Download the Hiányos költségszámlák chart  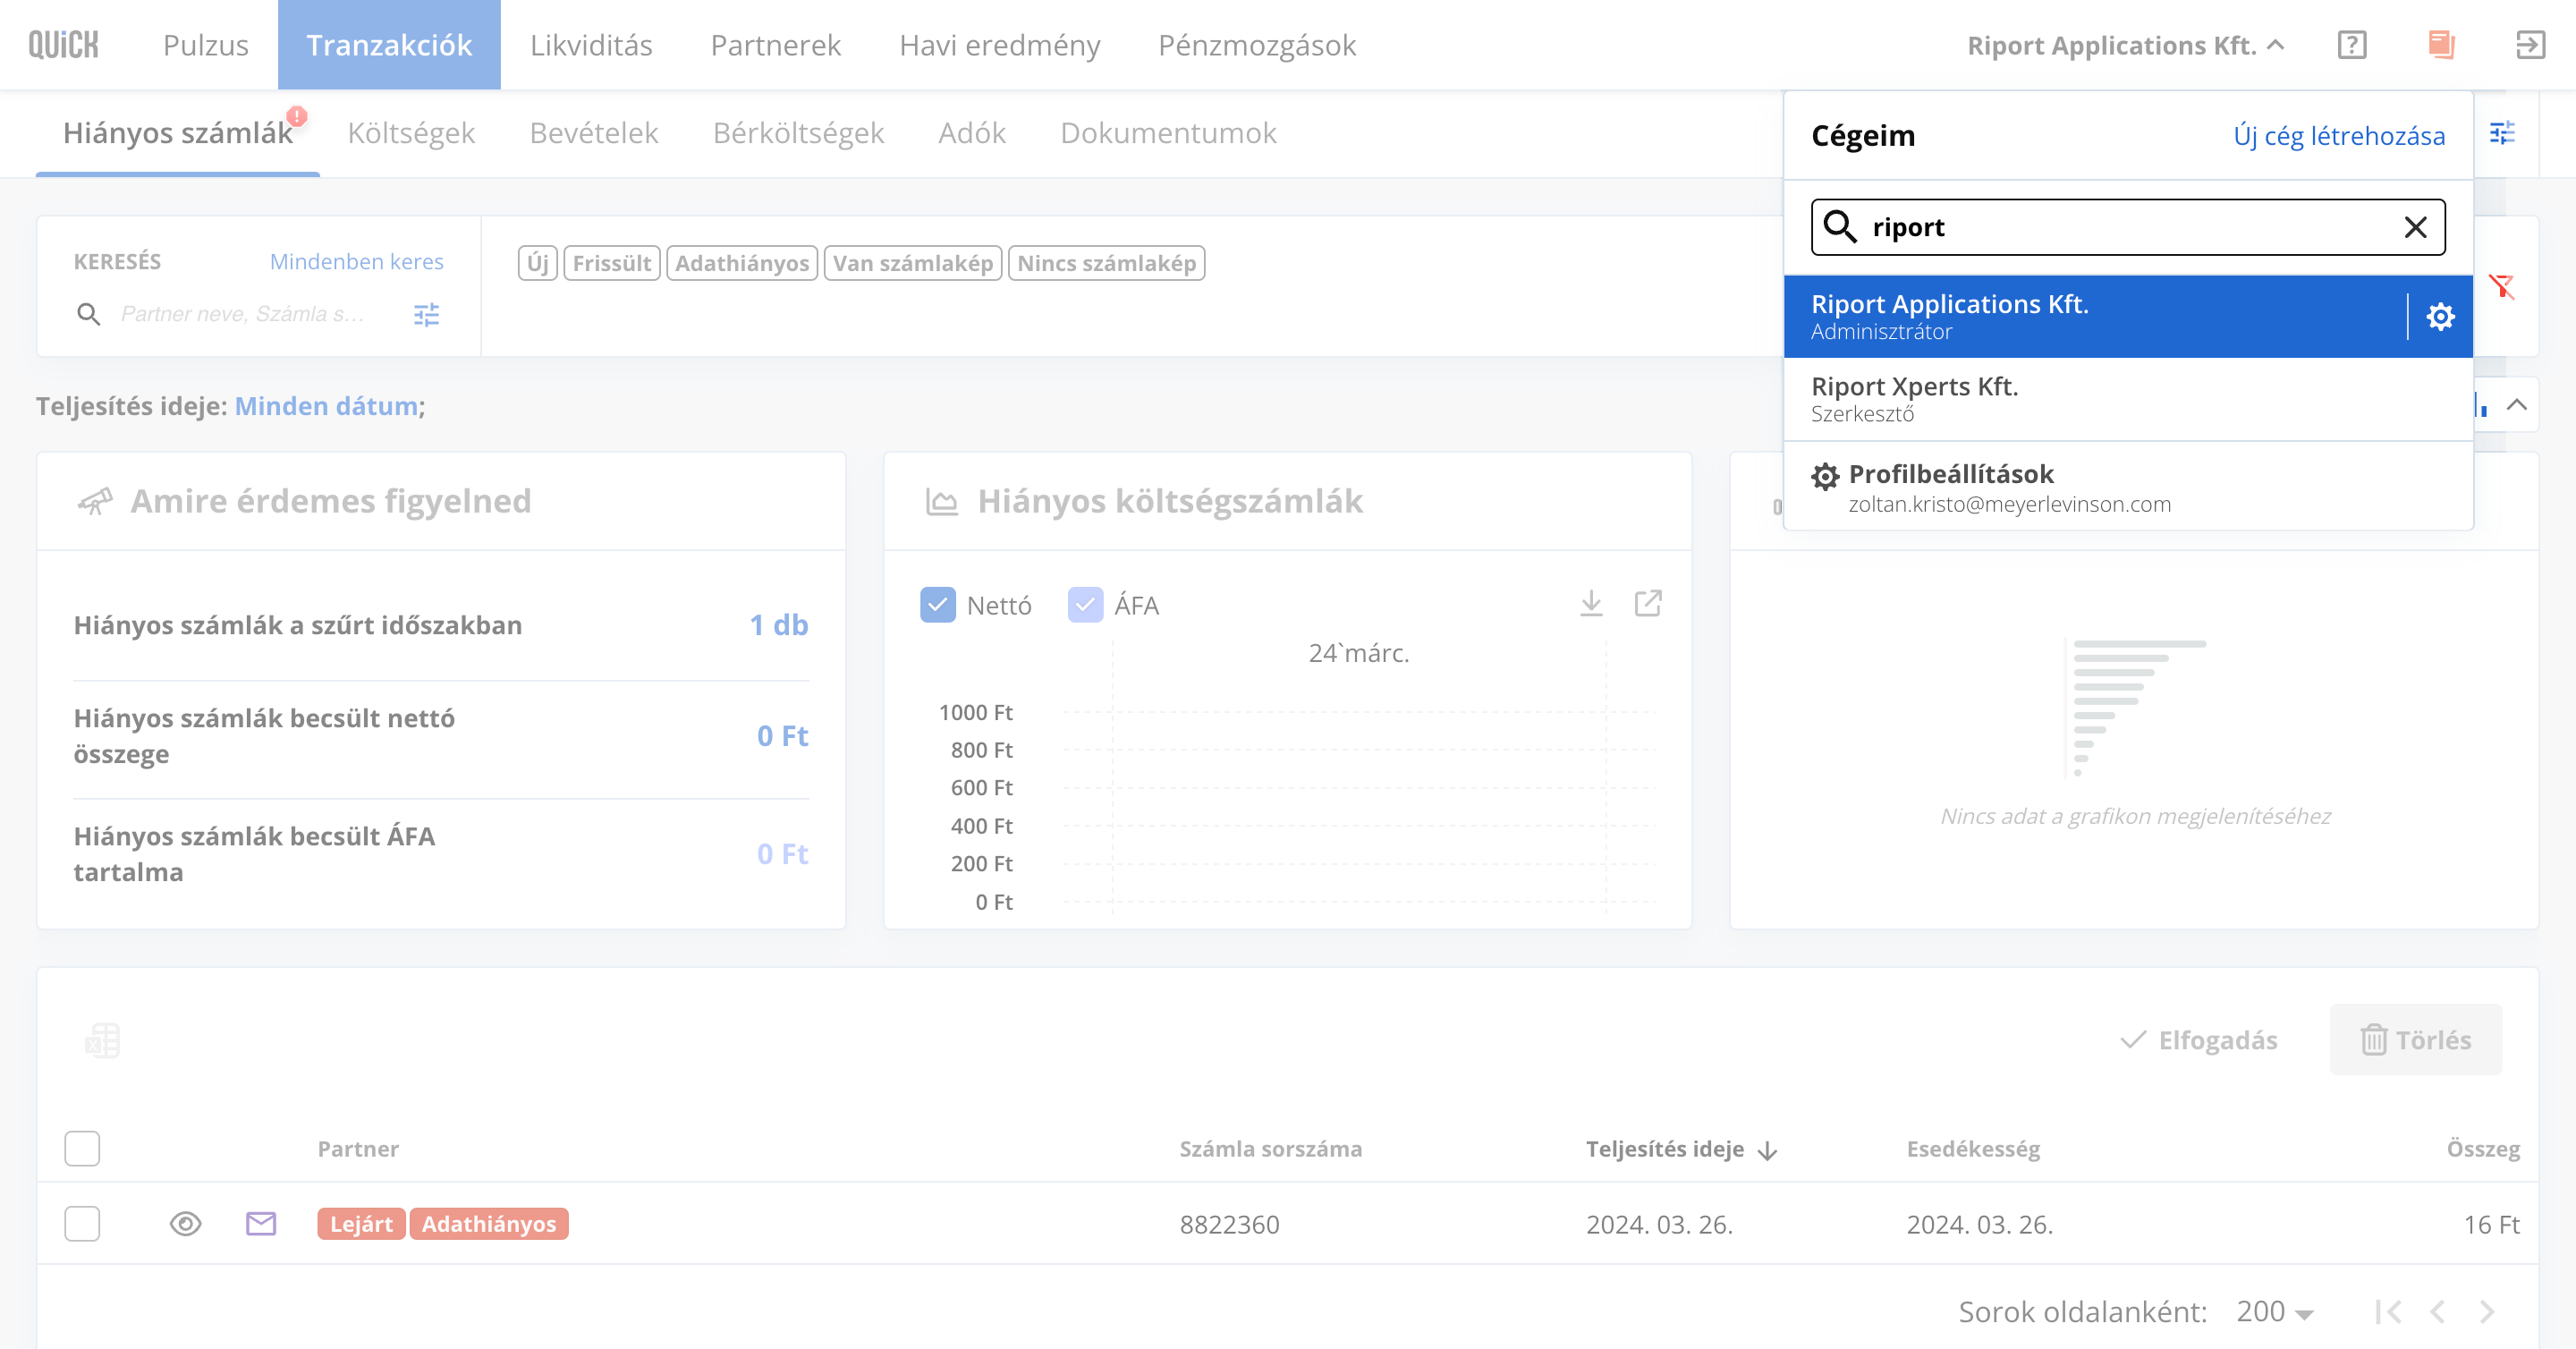pyautogui.click(x=1591, y=603)
